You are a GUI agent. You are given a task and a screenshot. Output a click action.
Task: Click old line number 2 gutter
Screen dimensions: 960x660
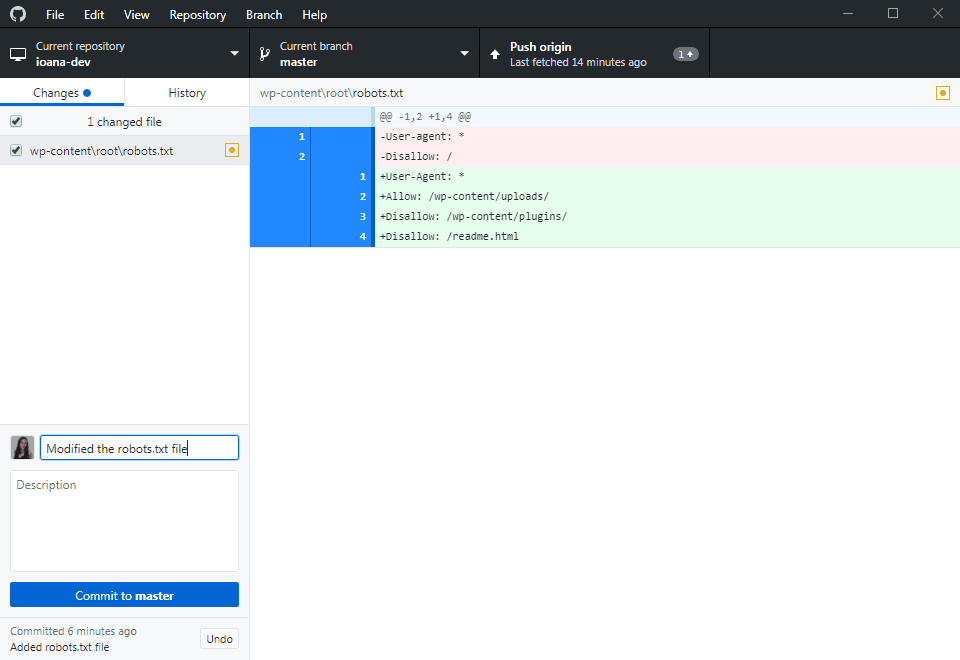(280, 157)
